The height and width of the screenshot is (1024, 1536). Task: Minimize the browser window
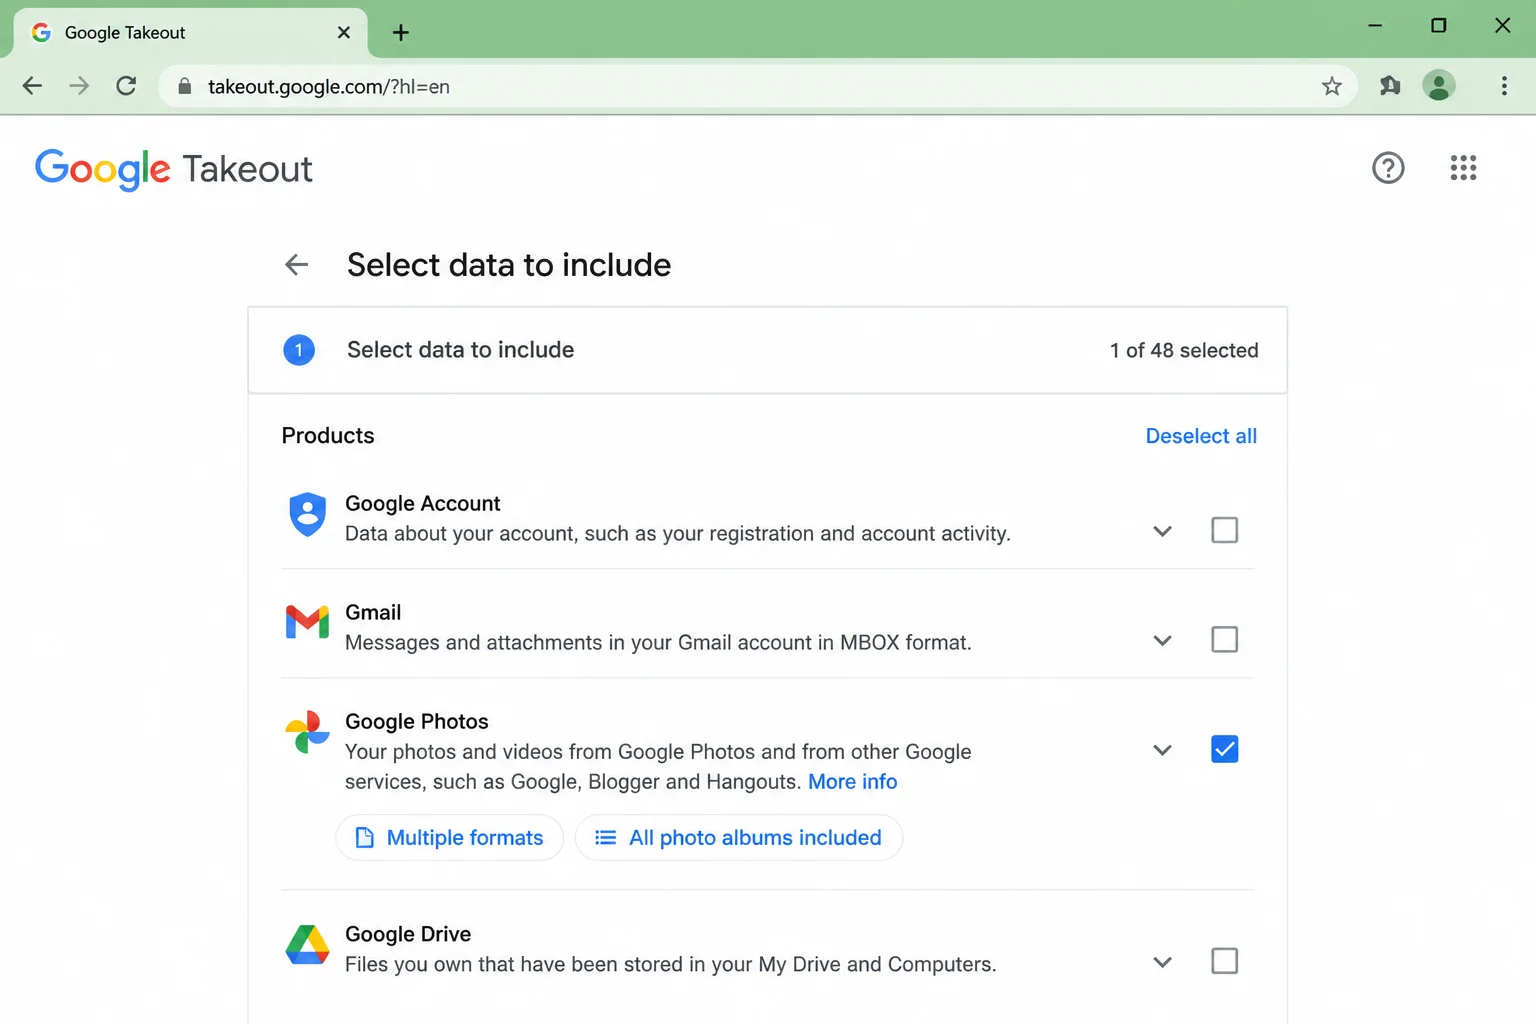(1375, 26)
